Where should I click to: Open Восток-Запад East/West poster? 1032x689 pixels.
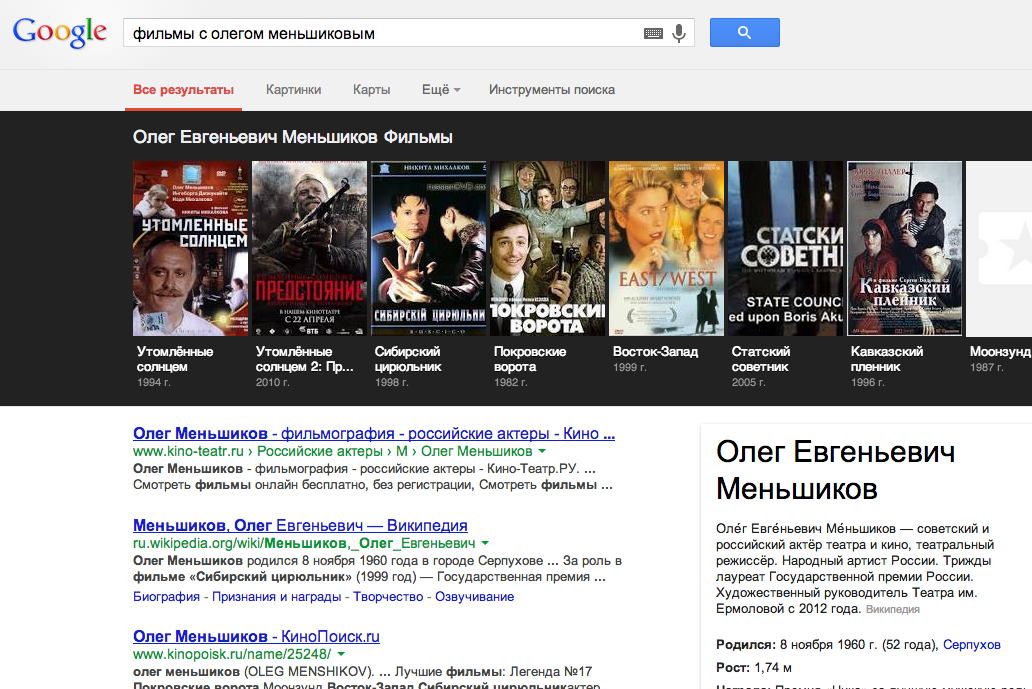point(667,248)
